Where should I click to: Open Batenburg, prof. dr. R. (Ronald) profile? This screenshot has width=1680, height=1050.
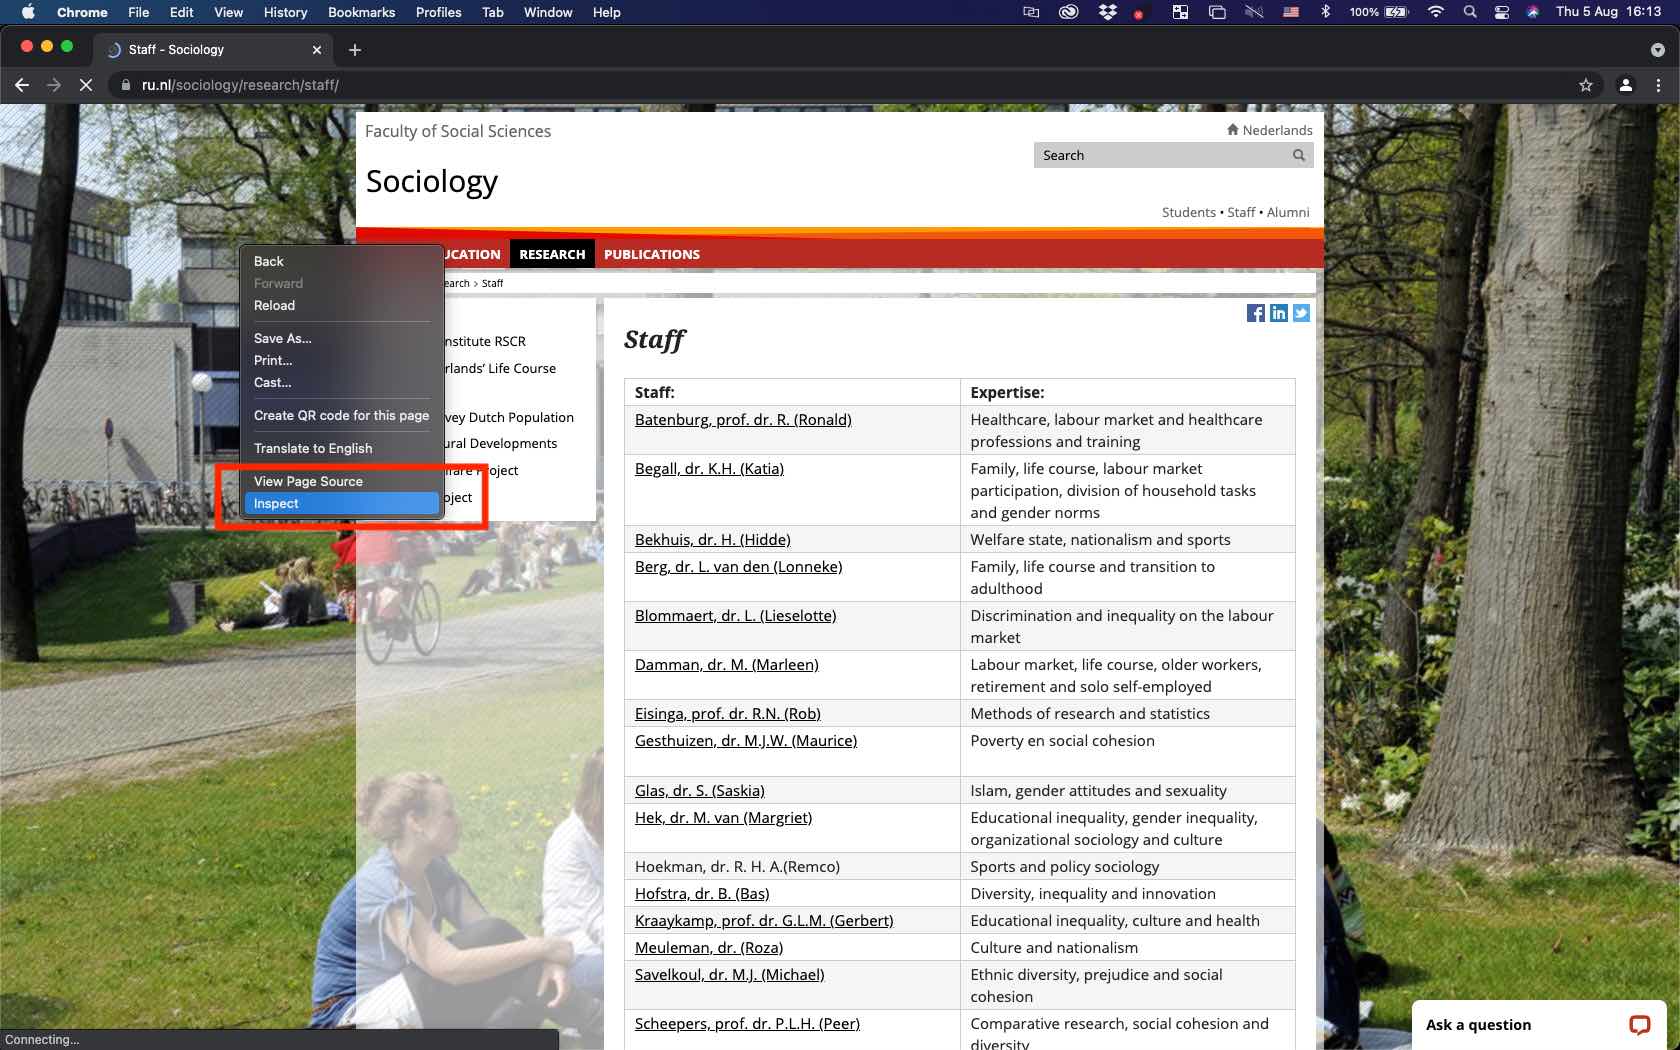pos(743,419)
